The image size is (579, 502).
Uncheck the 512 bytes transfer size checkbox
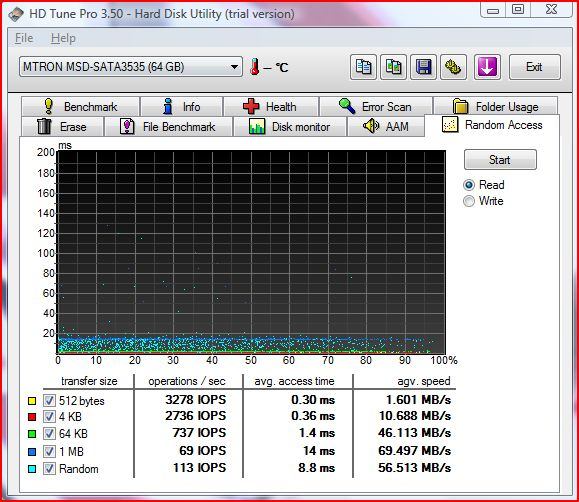click(49, 400)
